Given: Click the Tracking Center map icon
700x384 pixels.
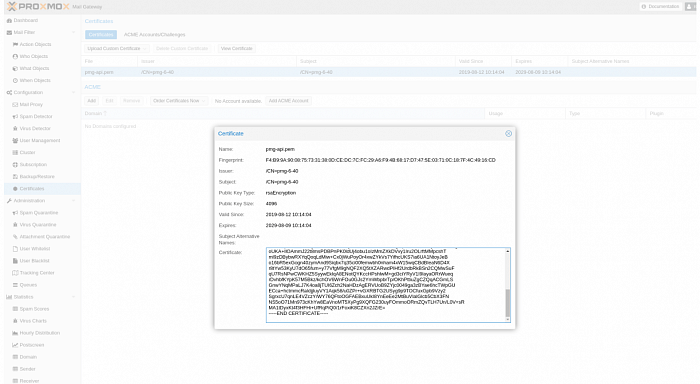Looking at the screenshot, I should click(x=15, y=273).
